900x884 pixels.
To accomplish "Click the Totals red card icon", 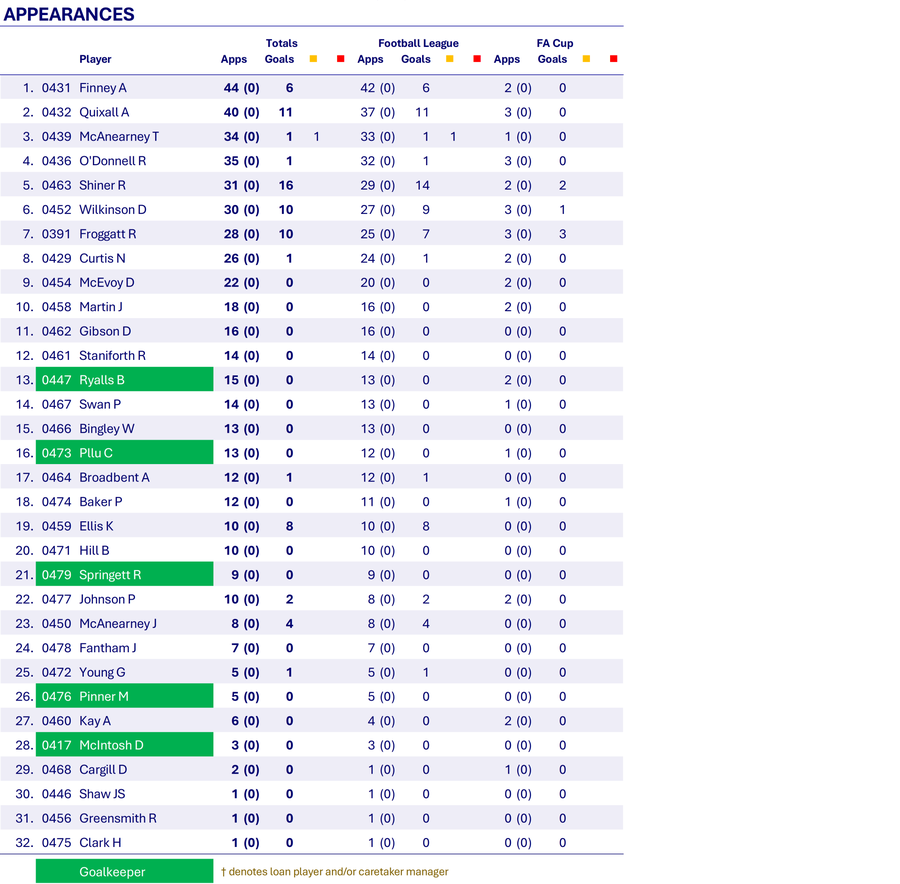I will tap(341, 59).
